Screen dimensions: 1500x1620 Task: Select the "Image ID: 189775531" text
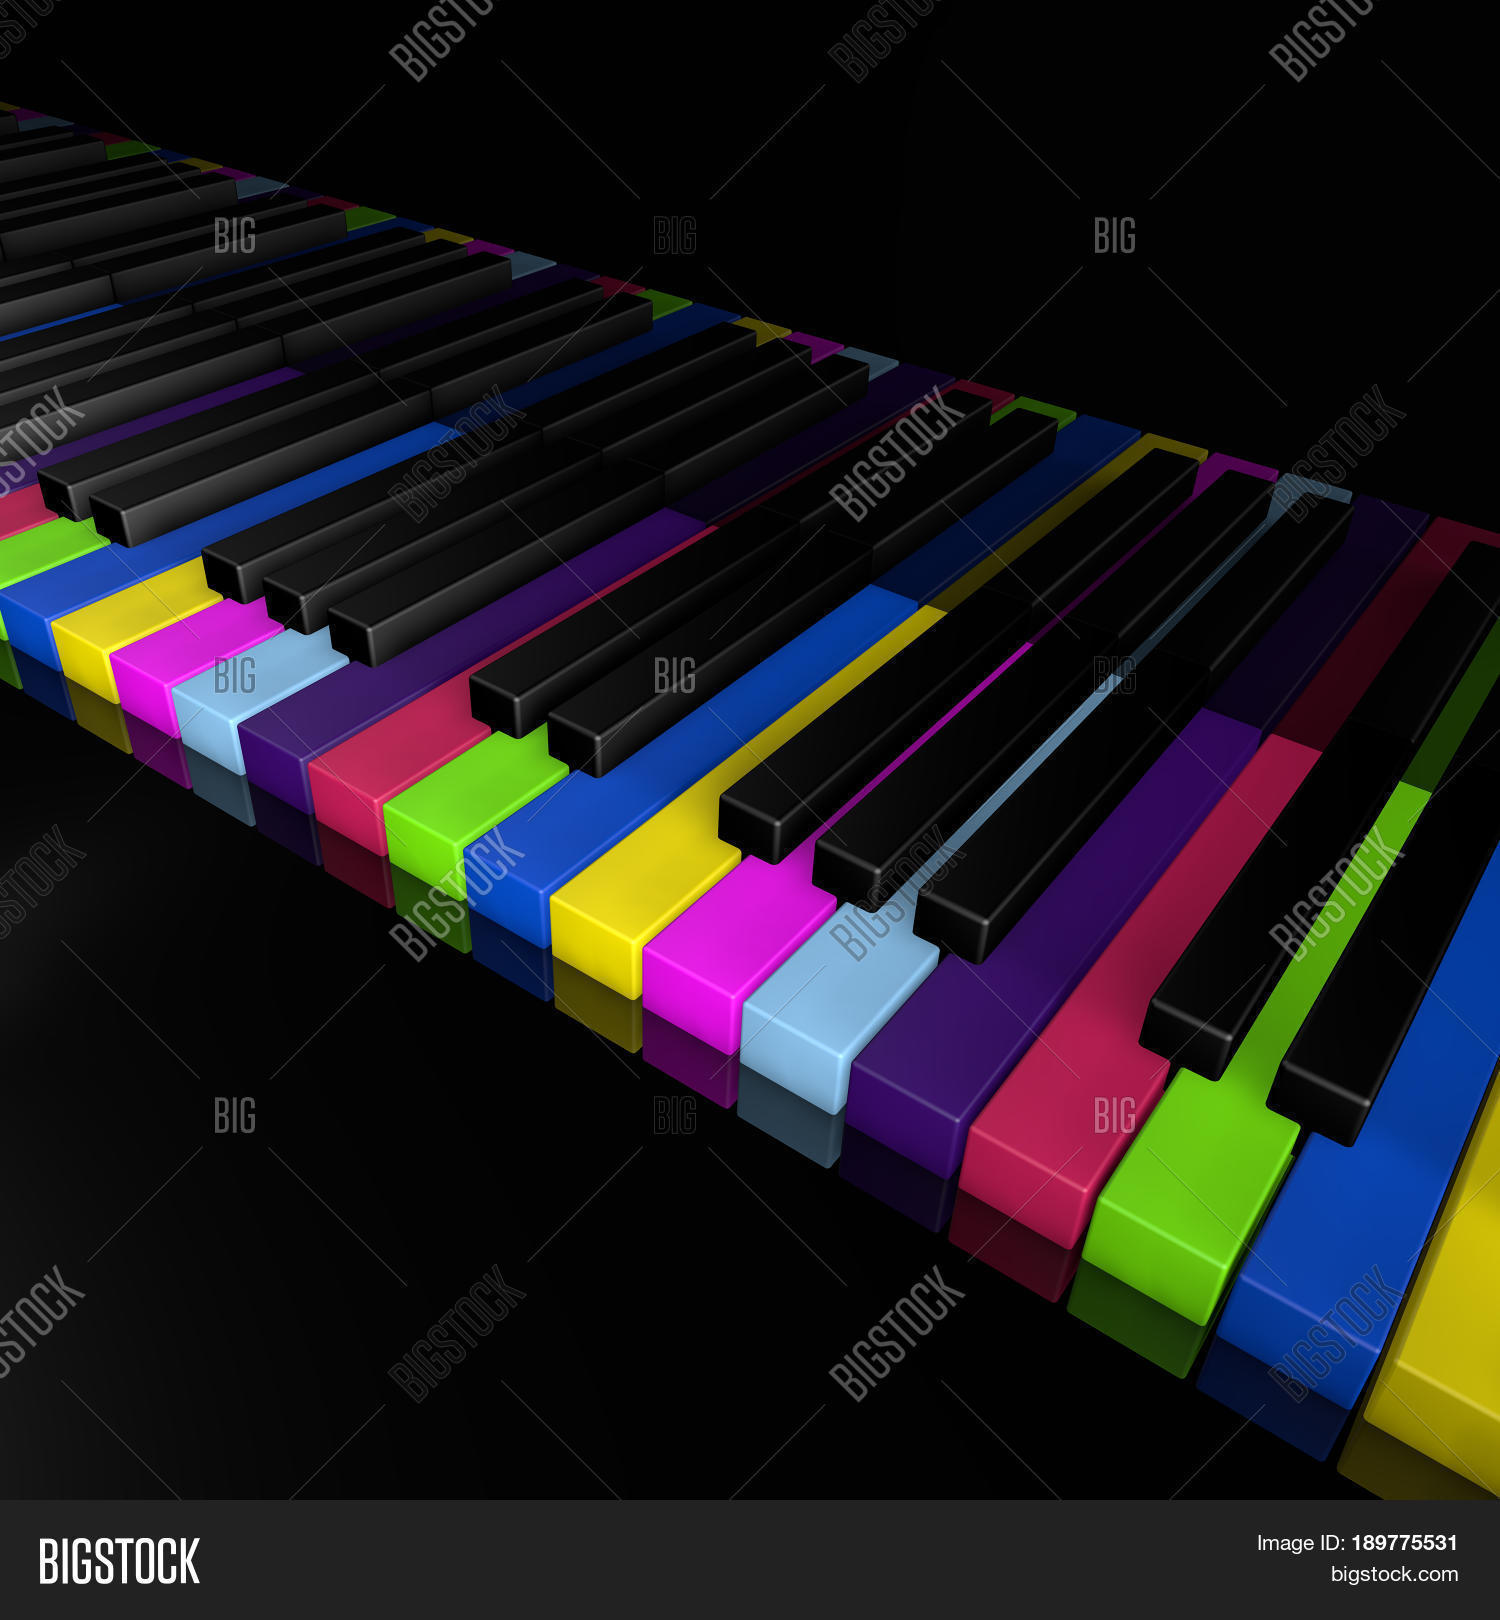click(1357, 1543)
